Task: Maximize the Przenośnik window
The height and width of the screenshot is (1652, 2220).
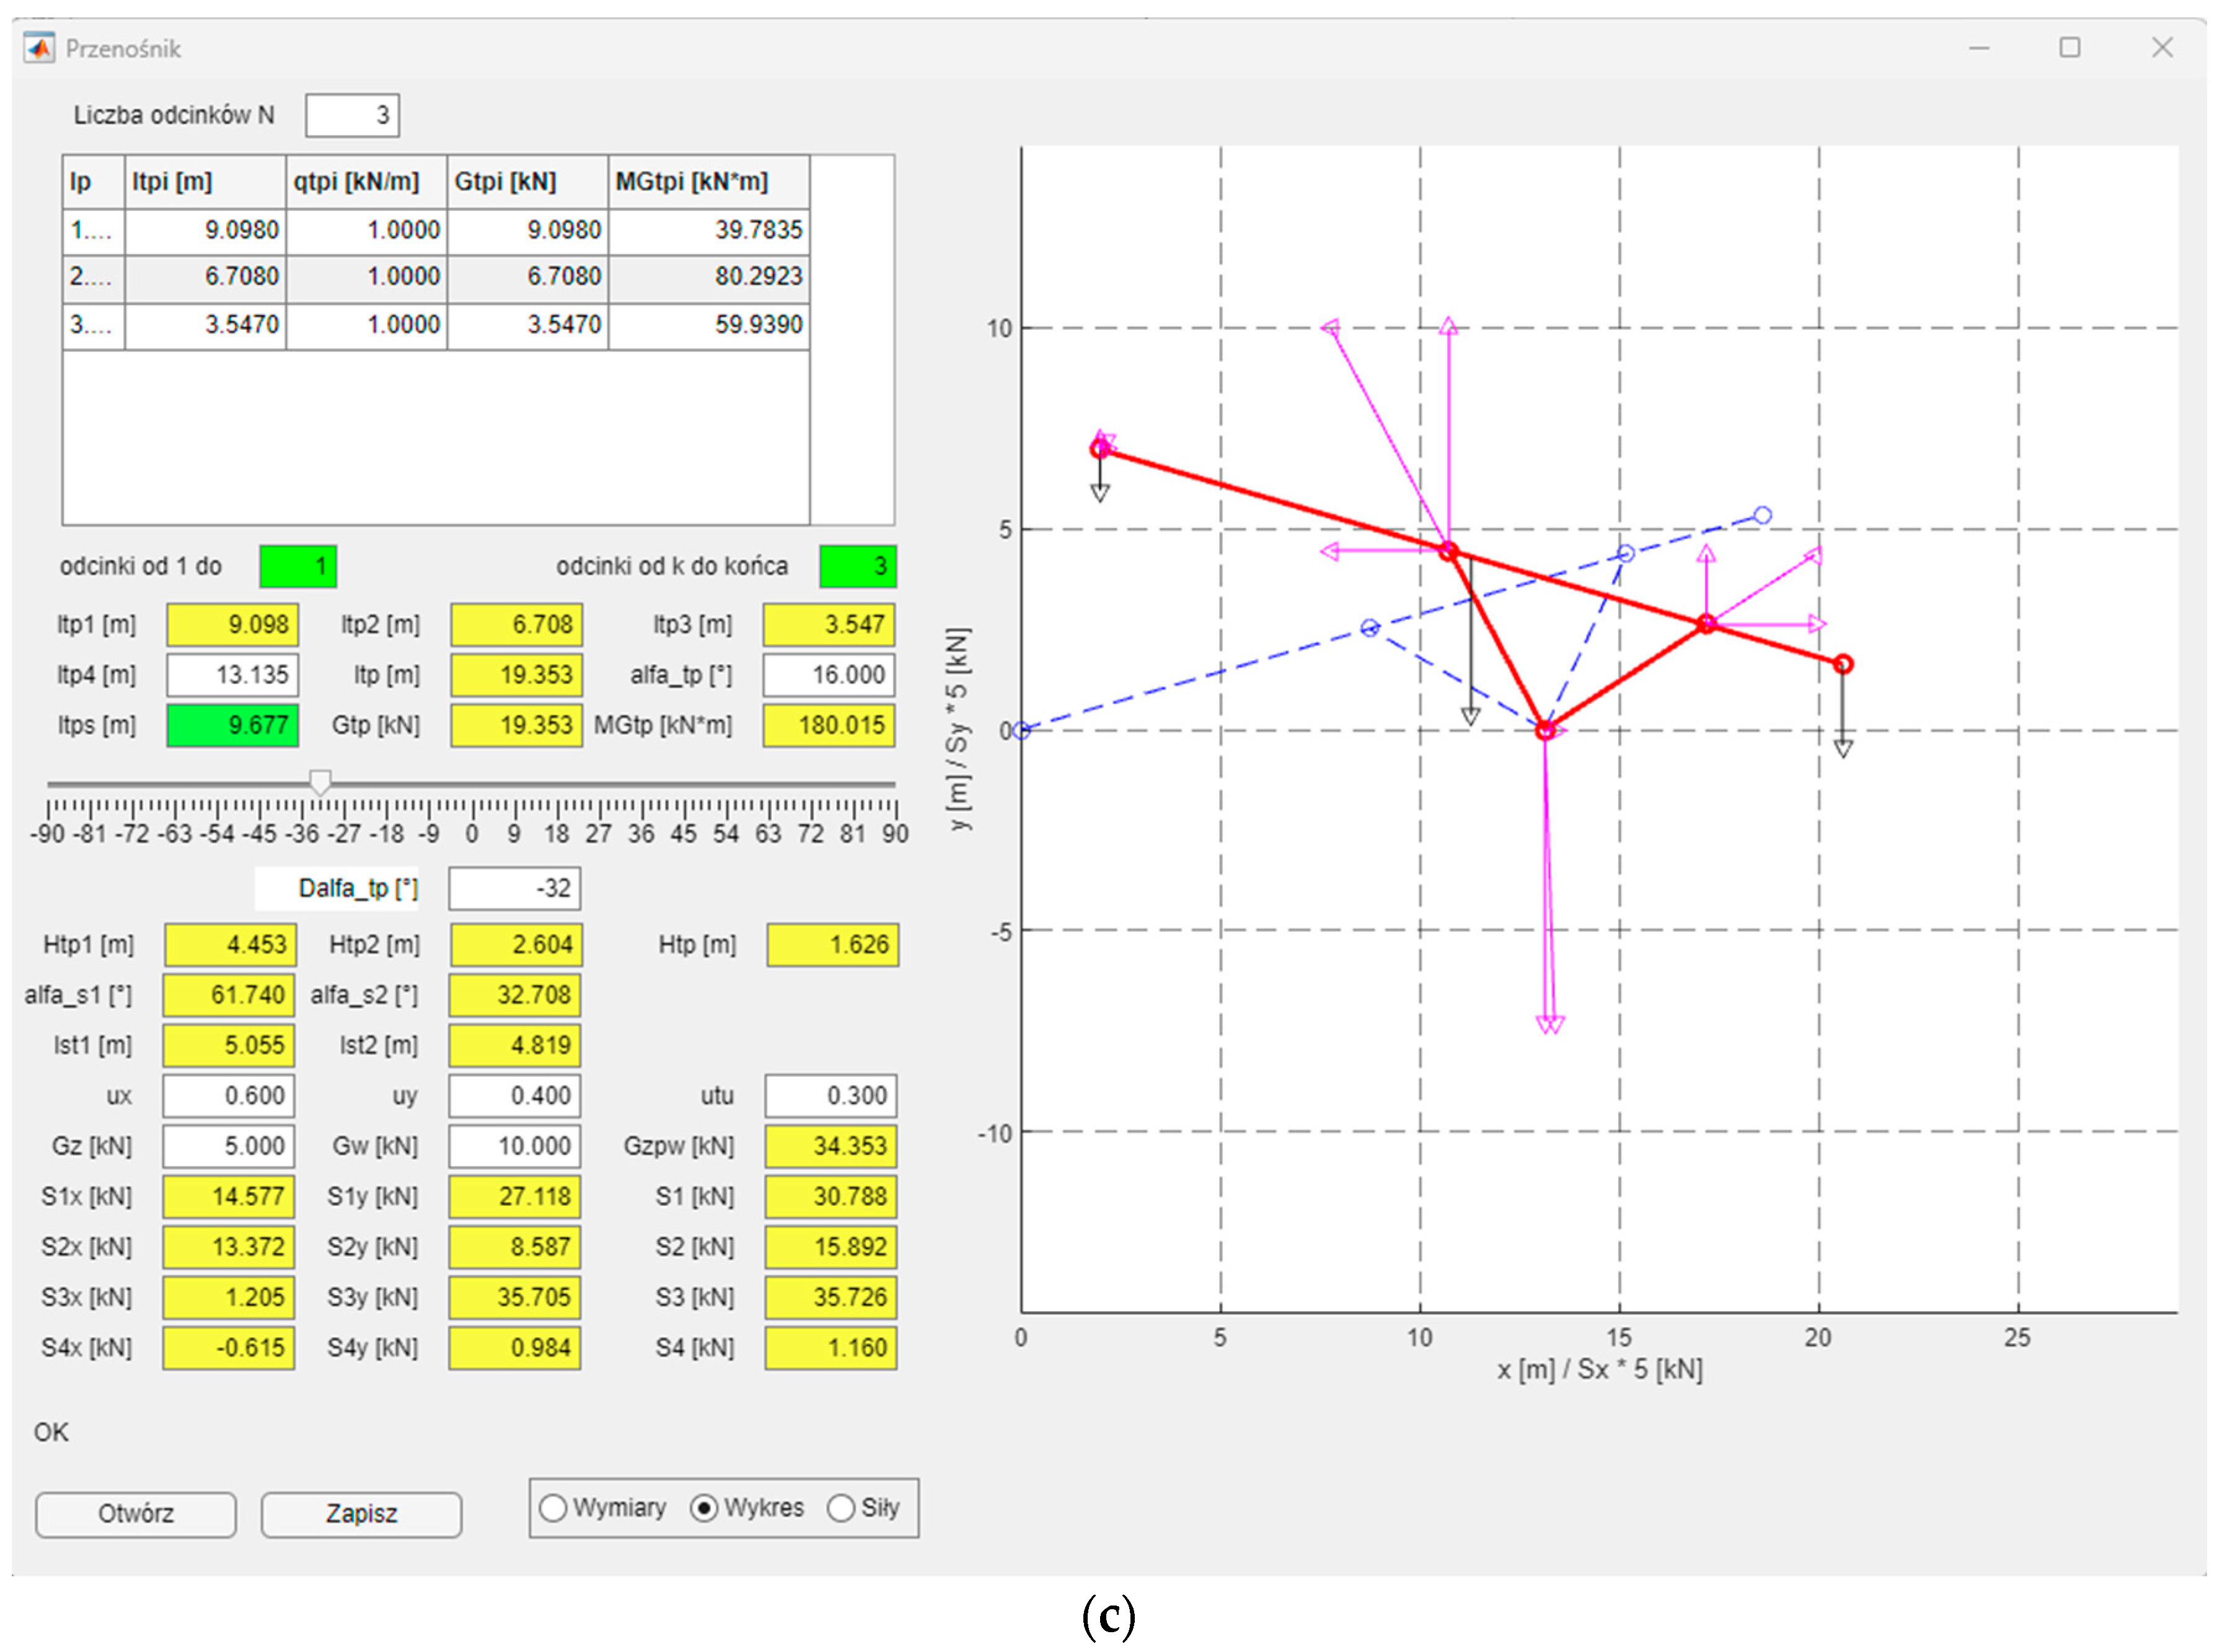Action: click(2069, 48)
